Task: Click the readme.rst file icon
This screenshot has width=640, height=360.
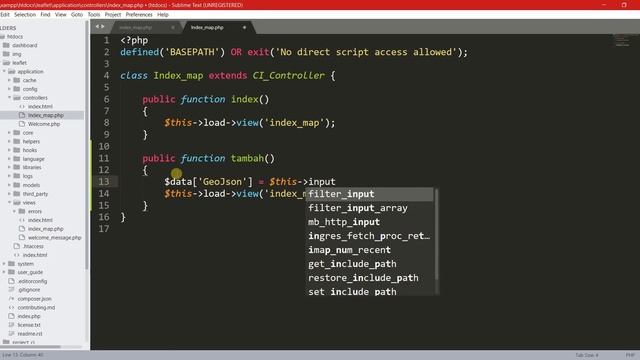Action: coord(11,333)
